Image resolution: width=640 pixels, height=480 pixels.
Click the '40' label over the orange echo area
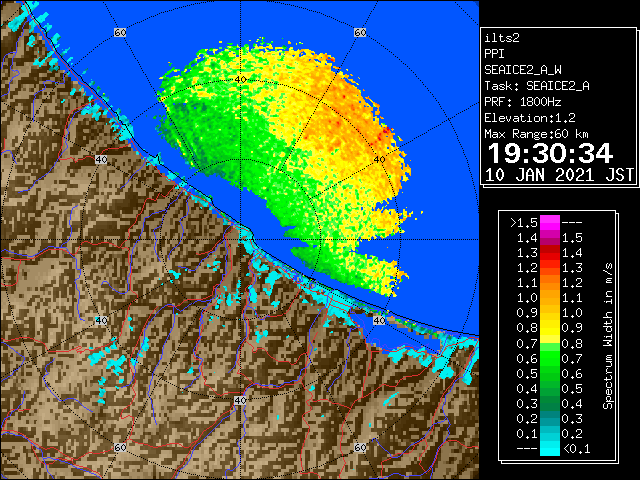tap(380, 160)
